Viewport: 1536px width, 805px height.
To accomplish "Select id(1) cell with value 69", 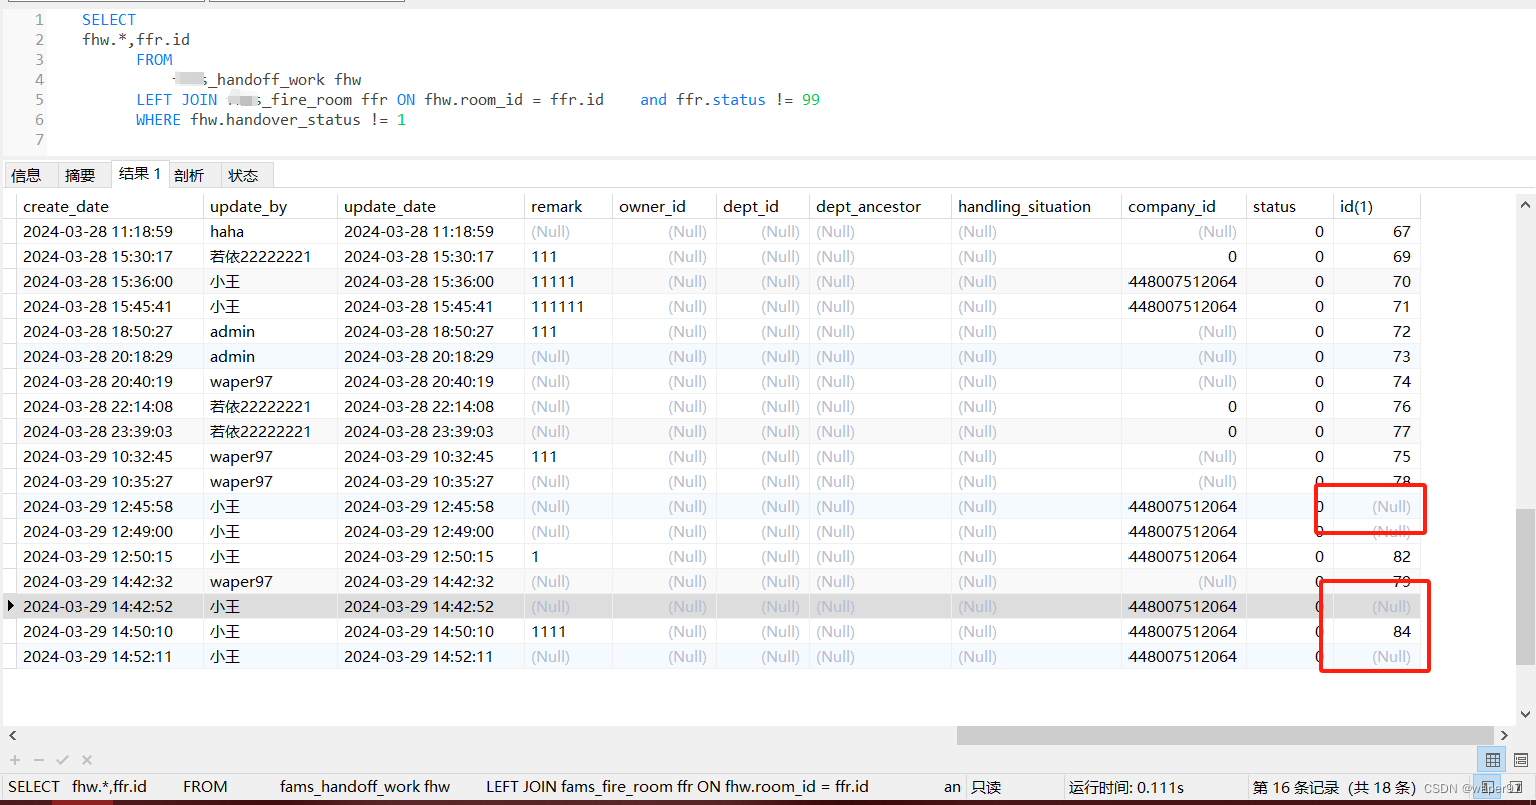I will 1376,256.
